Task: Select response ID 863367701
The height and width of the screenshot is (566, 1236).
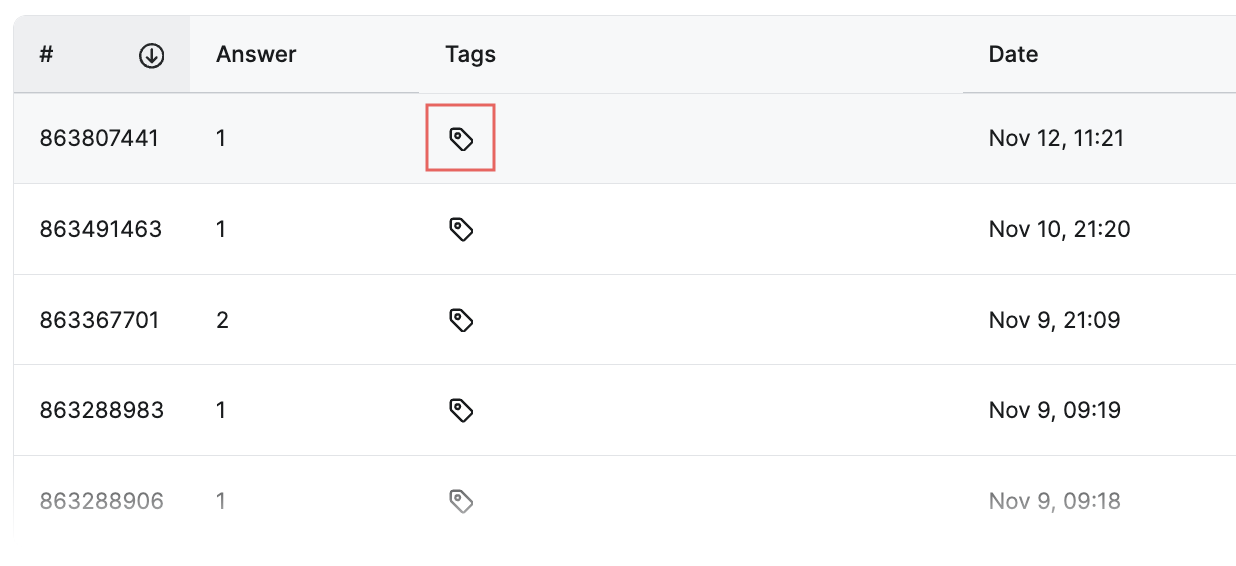Action: pyautogui.click(x=99, y=320)
